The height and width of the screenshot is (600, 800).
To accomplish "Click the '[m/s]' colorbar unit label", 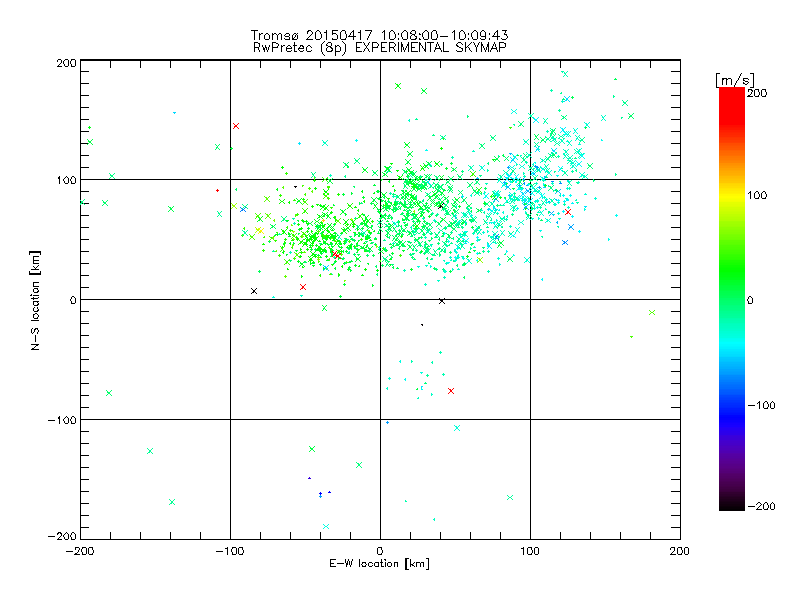I will tap(734, 80).
